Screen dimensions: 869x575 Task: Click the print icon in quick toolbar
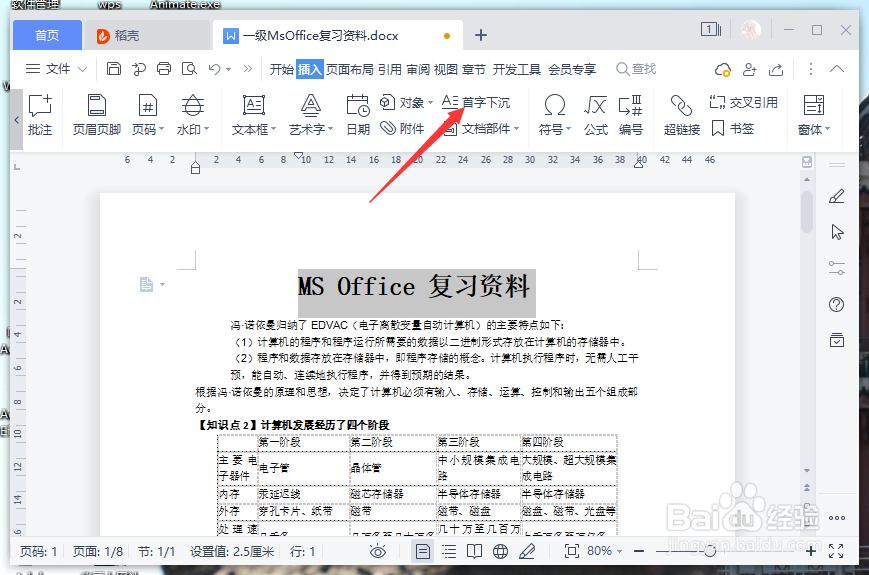(164, 69)
